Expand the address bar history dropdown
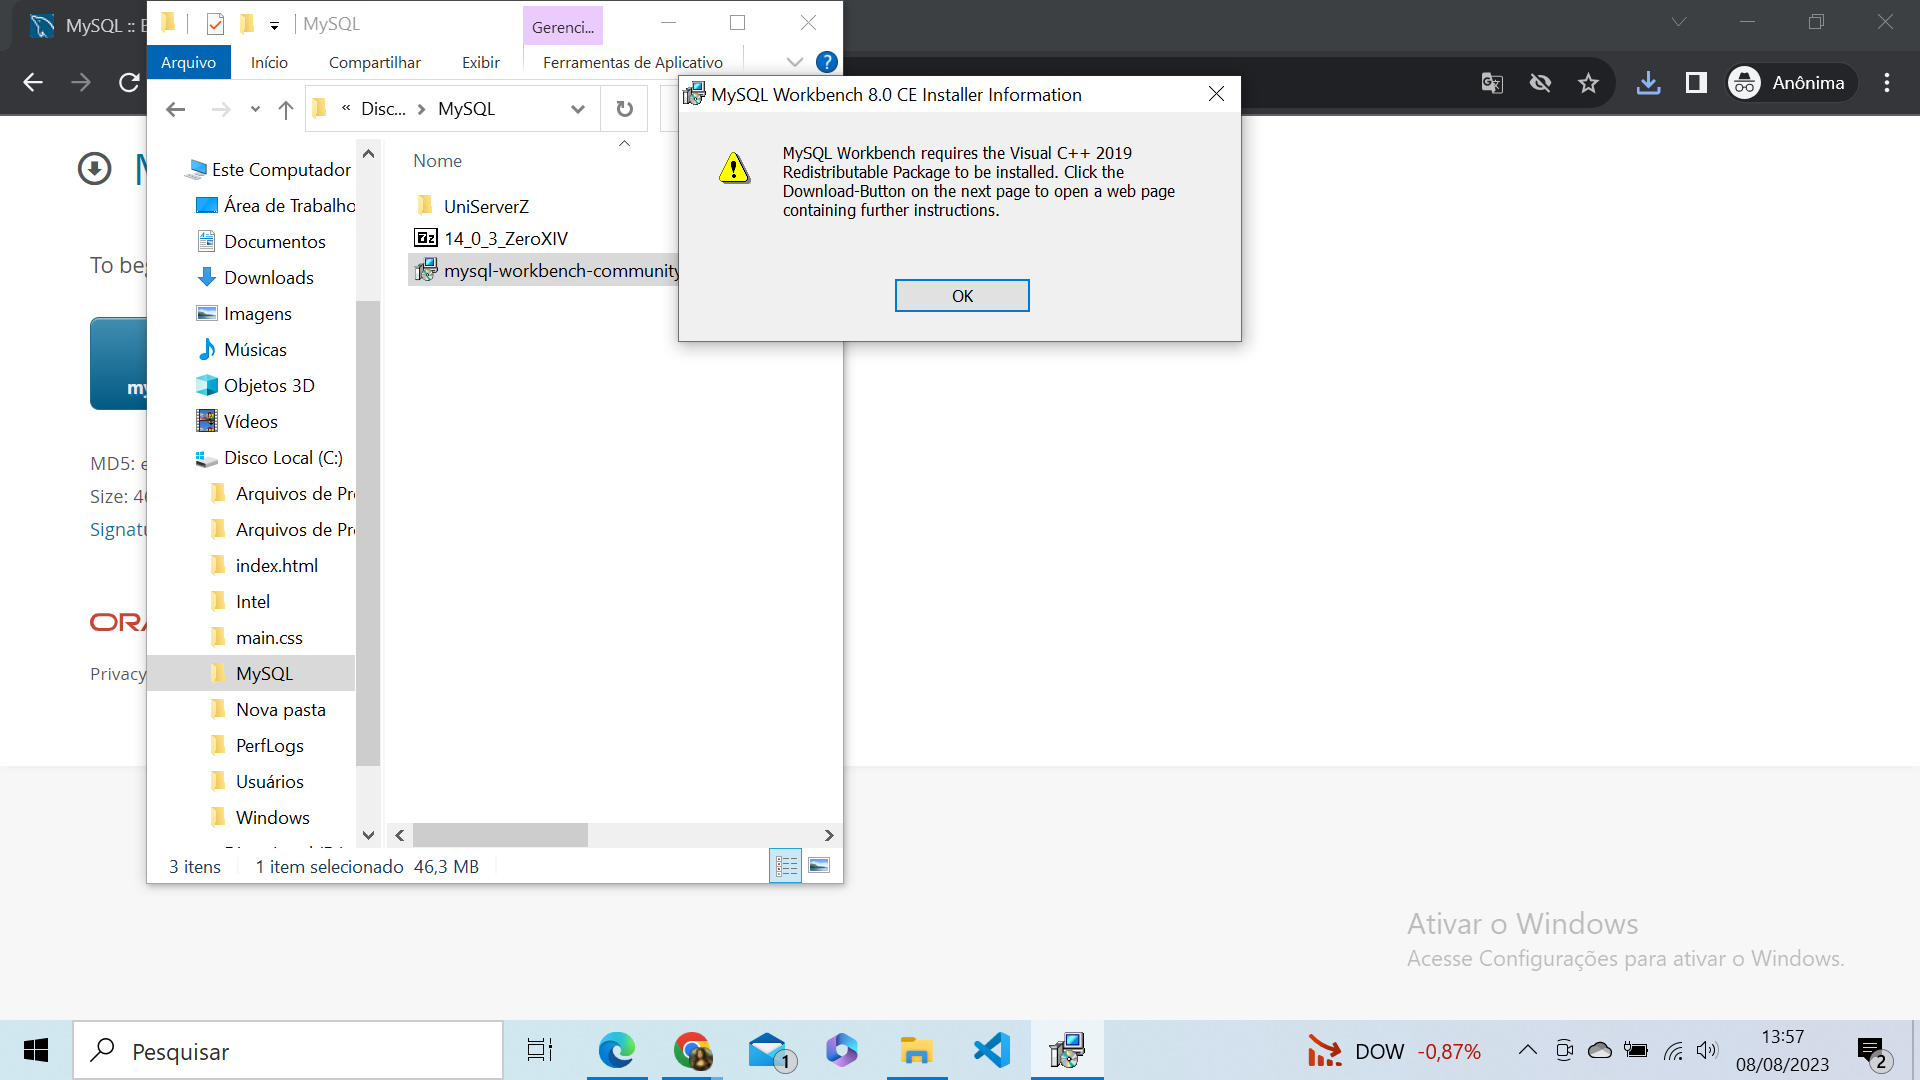The image size is (1920, 1080). click(578, 109)
